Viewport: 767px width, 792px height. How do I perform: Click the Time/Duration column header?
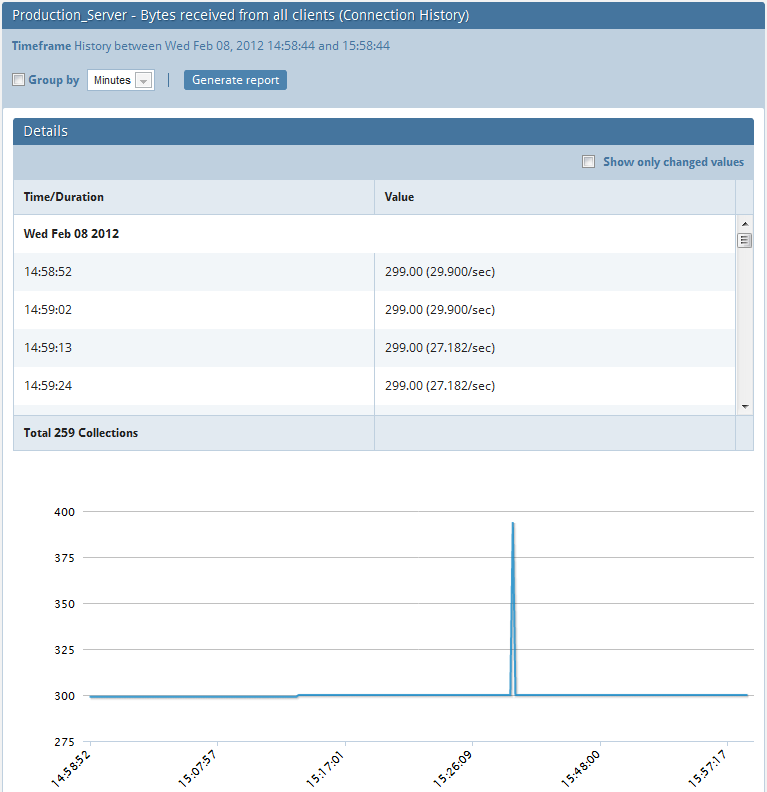click(x=194, y=197)
